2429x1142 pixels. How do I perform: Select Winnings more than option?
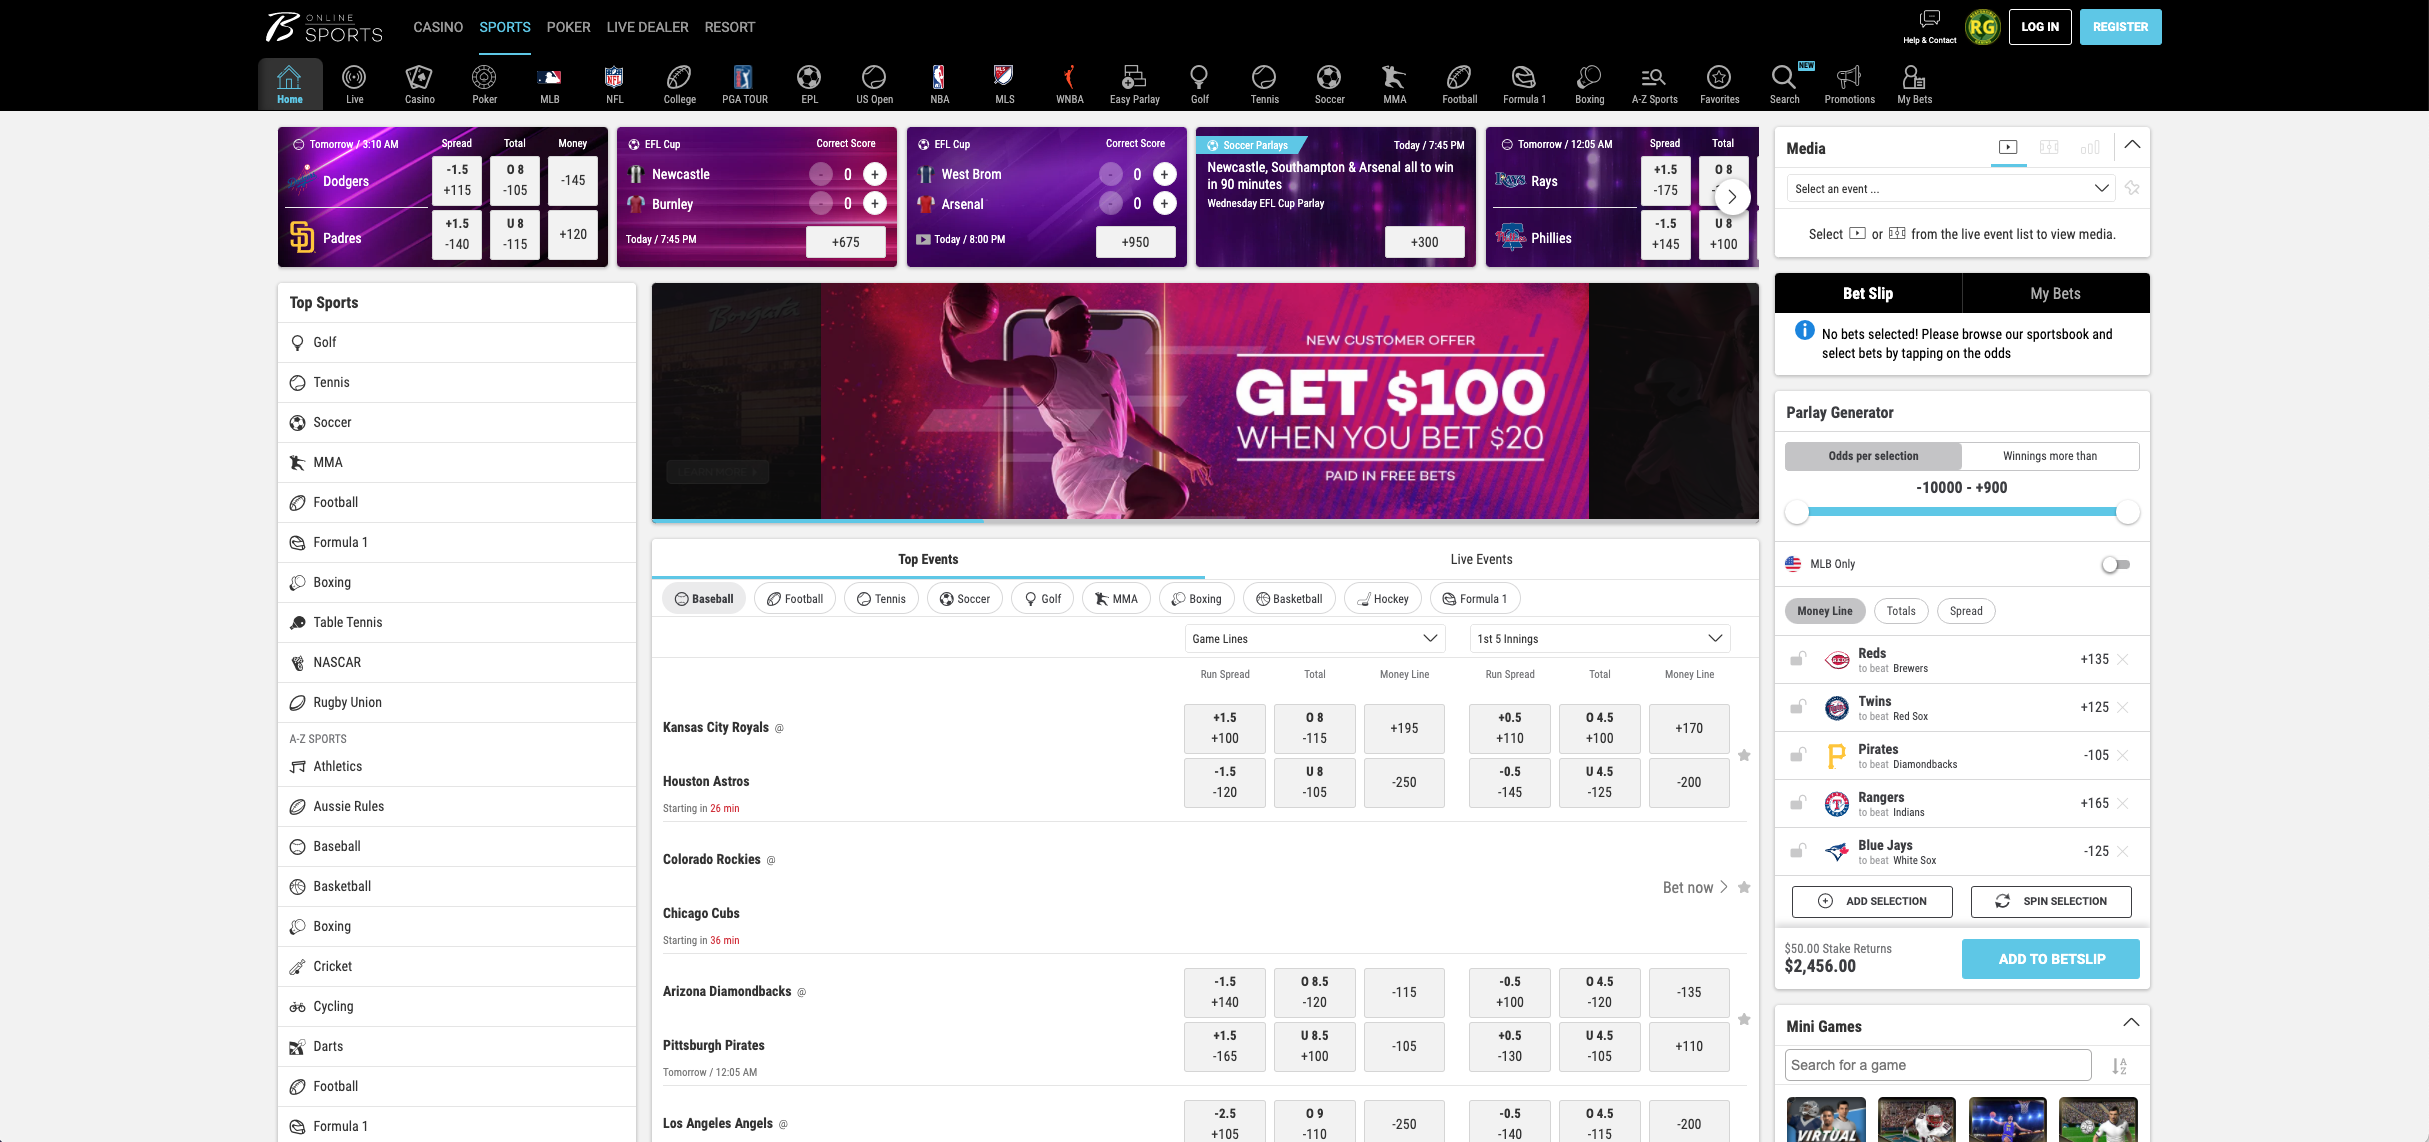(2050, 456)
